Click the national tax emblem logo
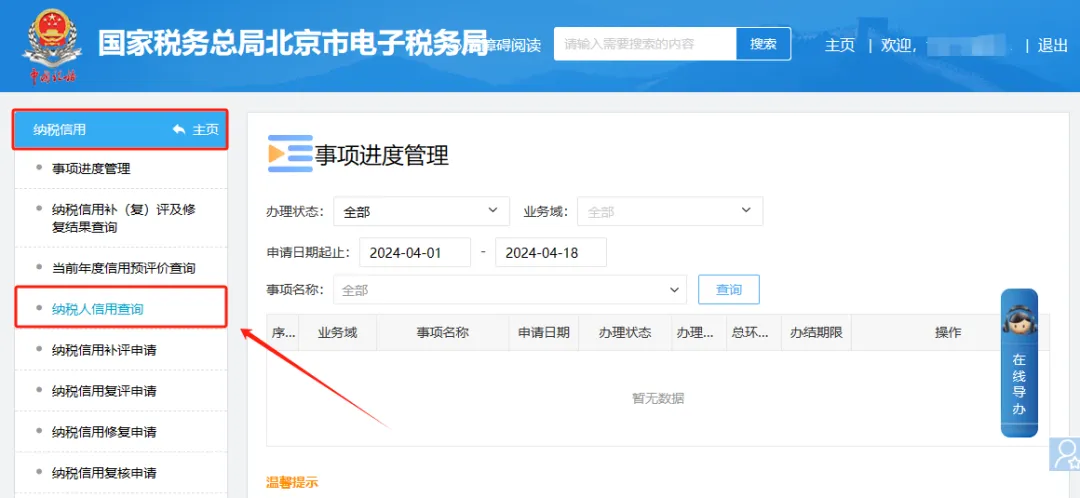This screenshot has height=498, width=1080. tap(52, 45)
